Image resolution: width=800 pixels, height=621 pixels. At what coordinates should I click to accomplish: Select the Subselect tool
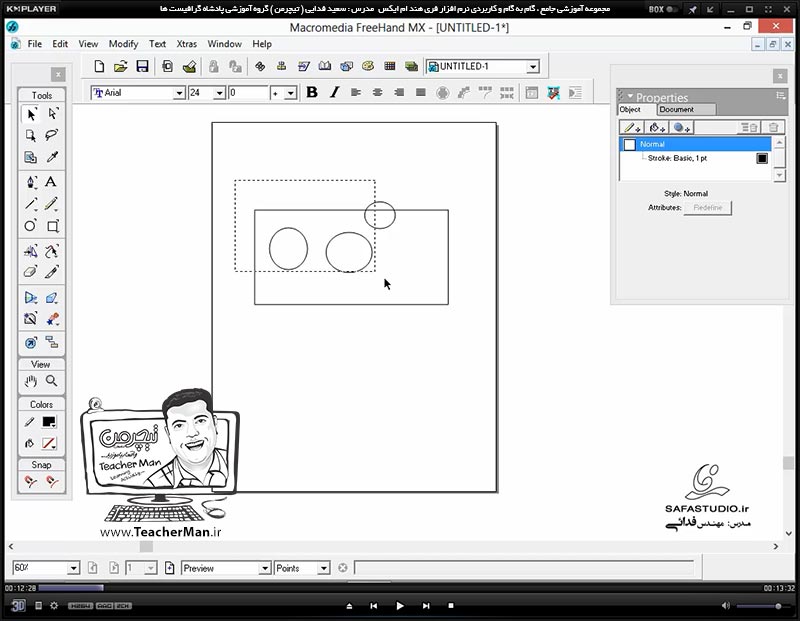[53, 114]
